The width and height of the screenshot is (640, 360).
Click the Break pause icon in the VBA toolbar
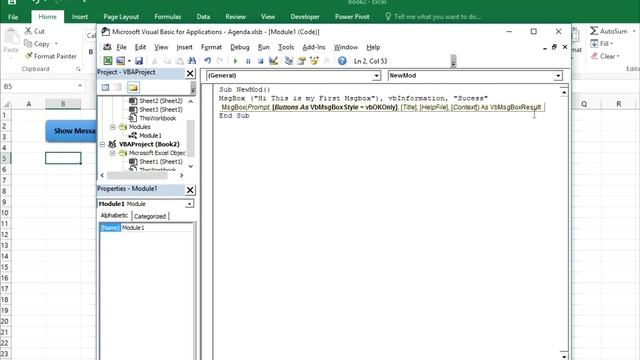(x=248, y=61)
